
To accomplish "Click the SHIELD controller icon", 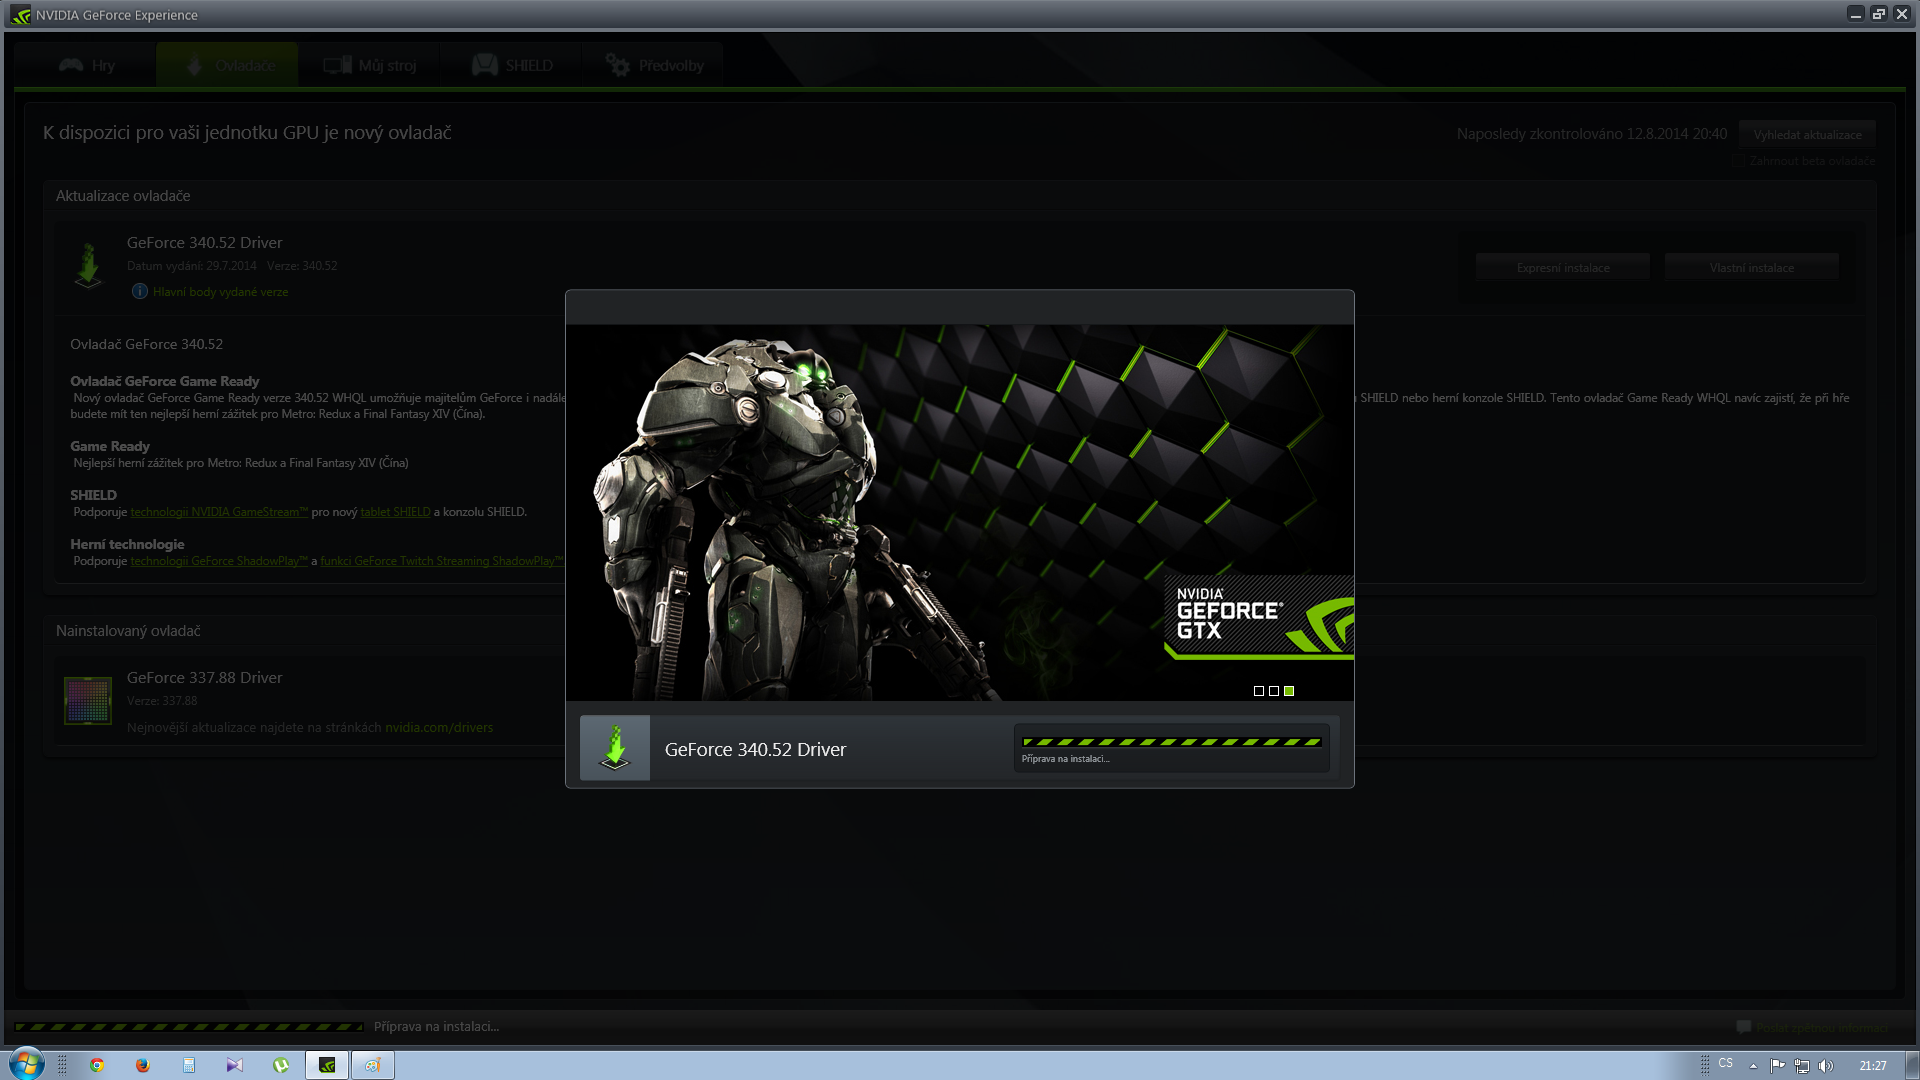I will 485,65.
